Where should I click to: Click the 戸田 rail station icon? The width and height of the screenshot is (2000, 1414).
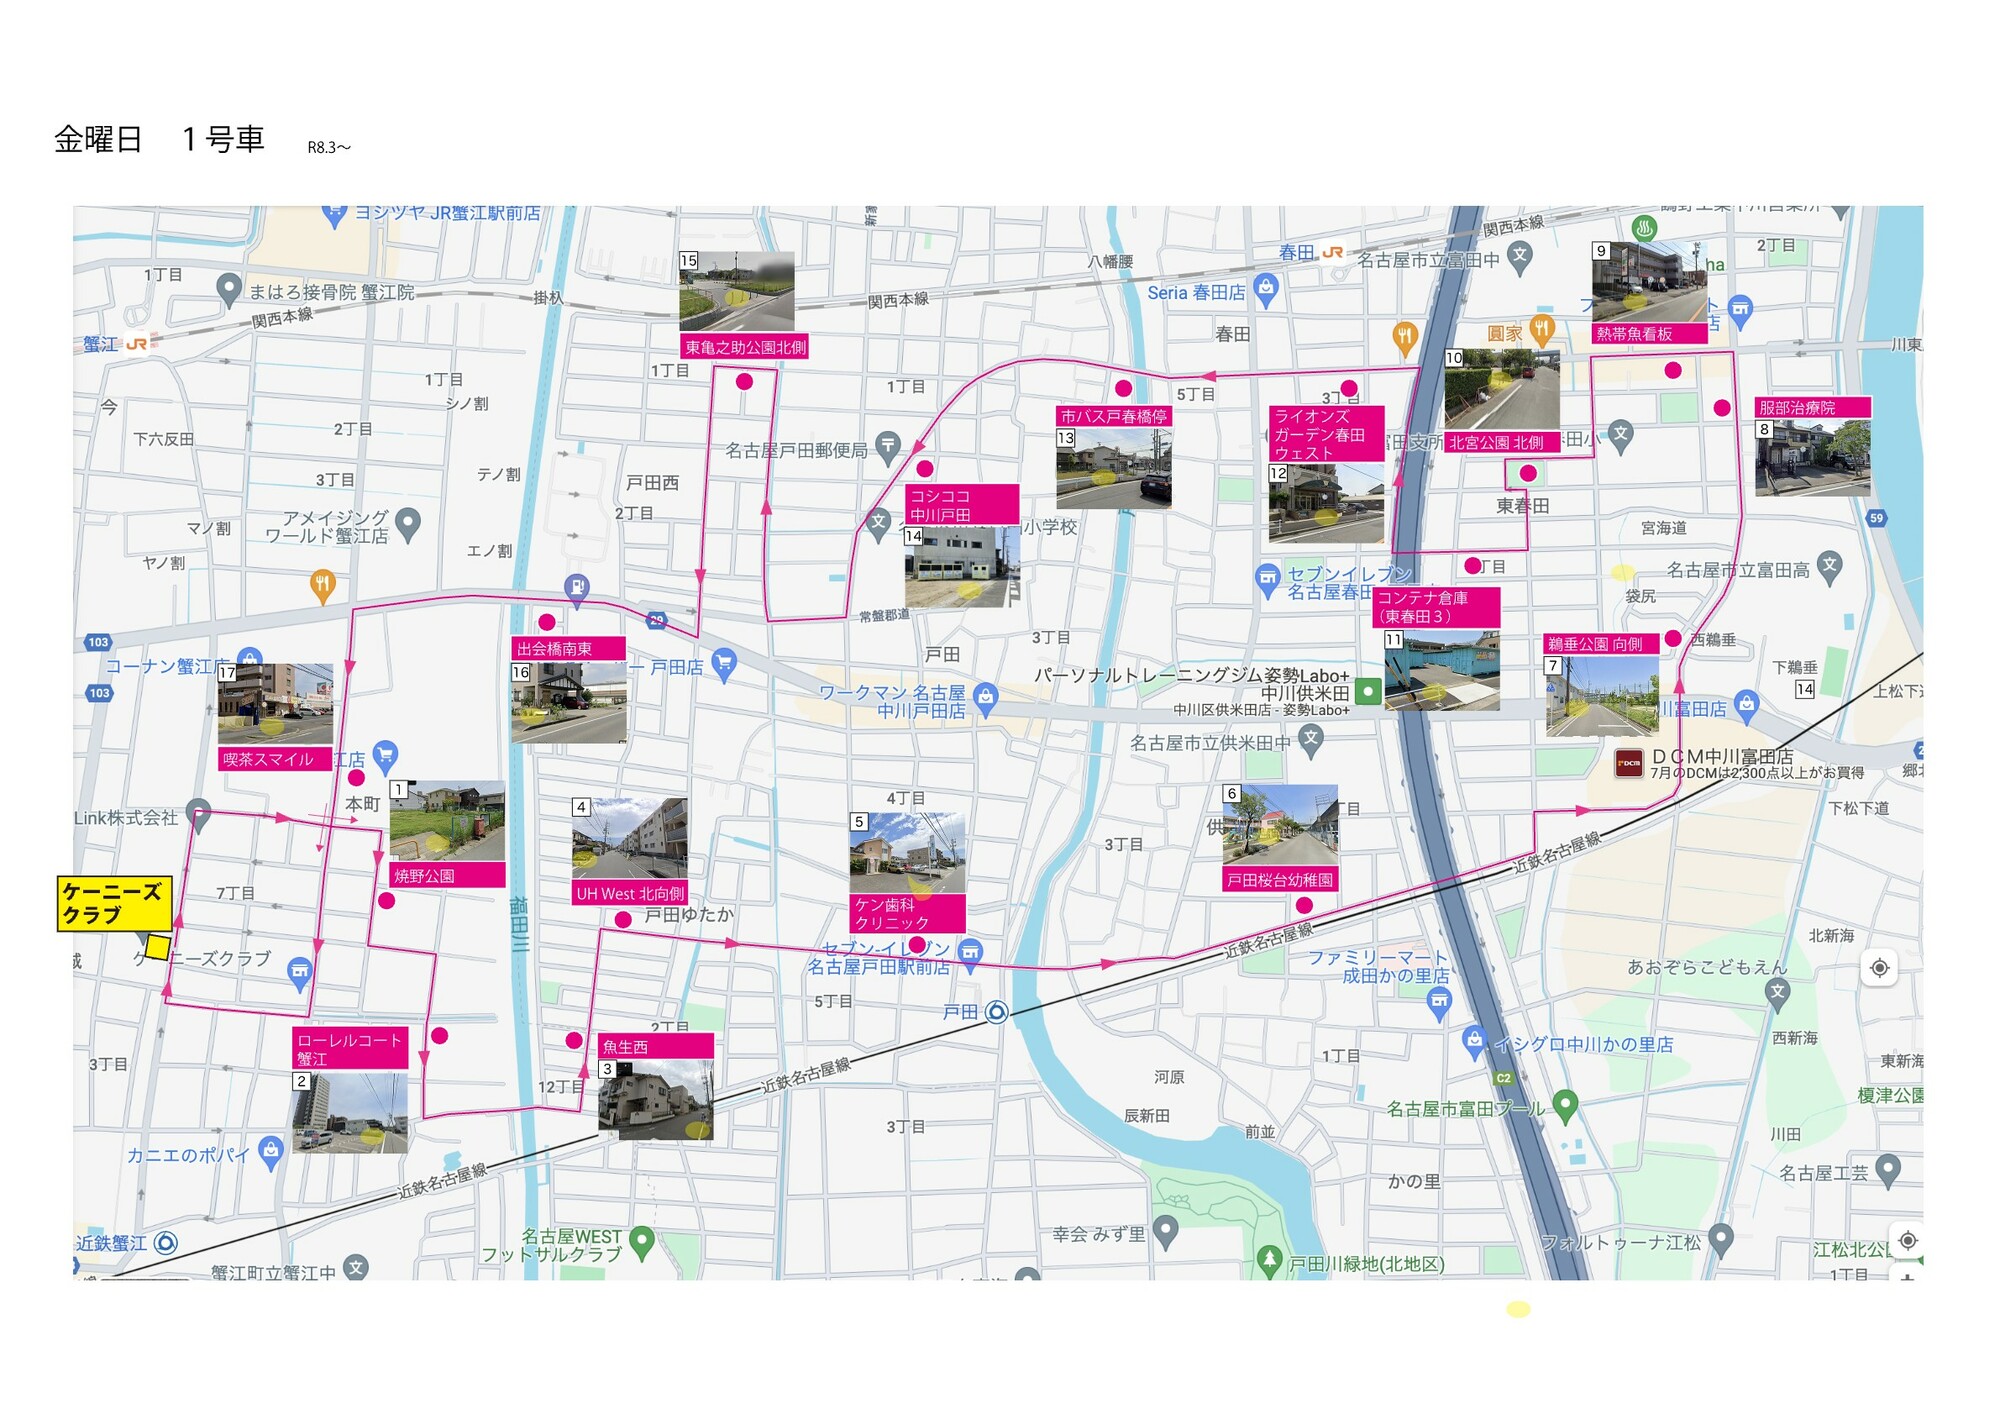pos(996,1012)
